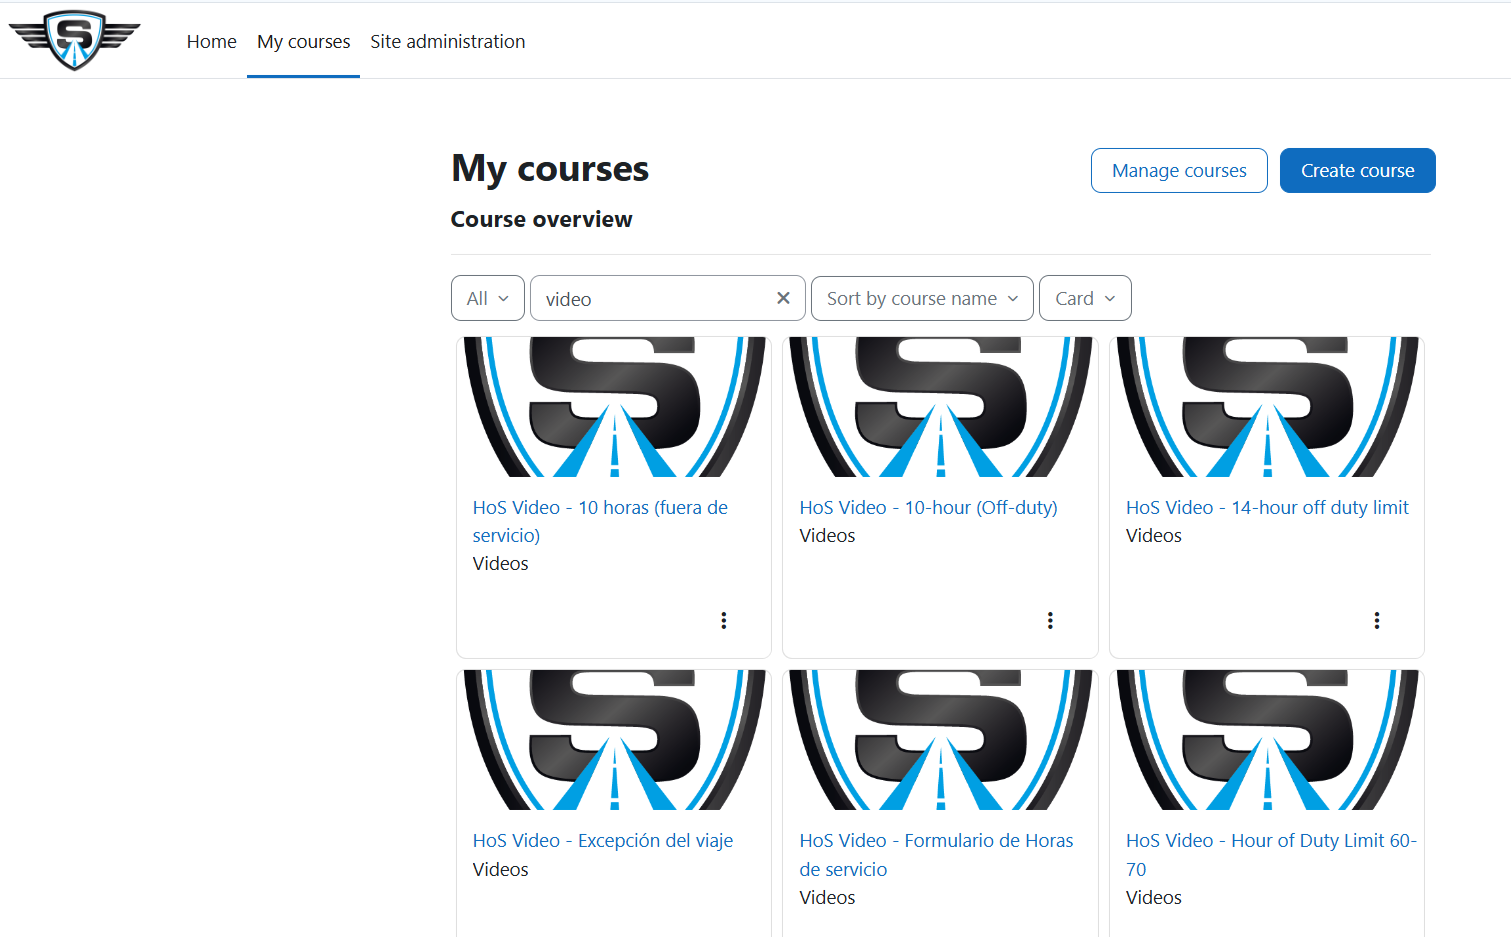Click the My courses page heading
1511x937 pixels.
point(550,168)
